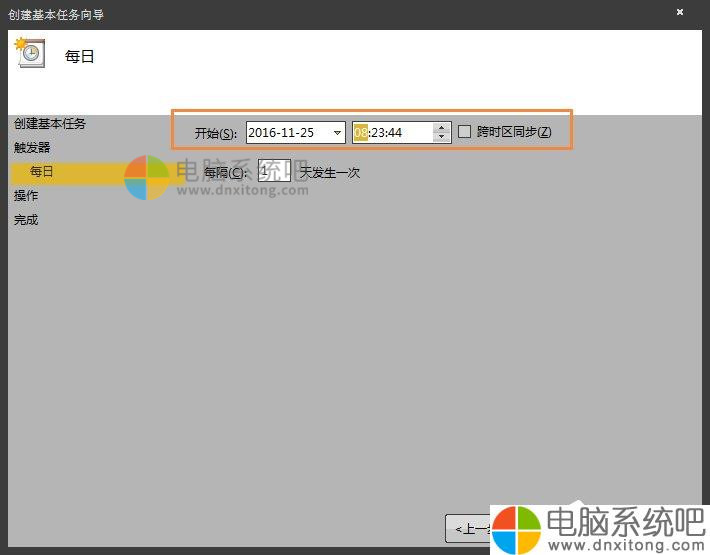The width and height of the screenshot is (710, 555).
Task: Jump to the 操作 step in sidebar
Action: [x=26, y=196]
